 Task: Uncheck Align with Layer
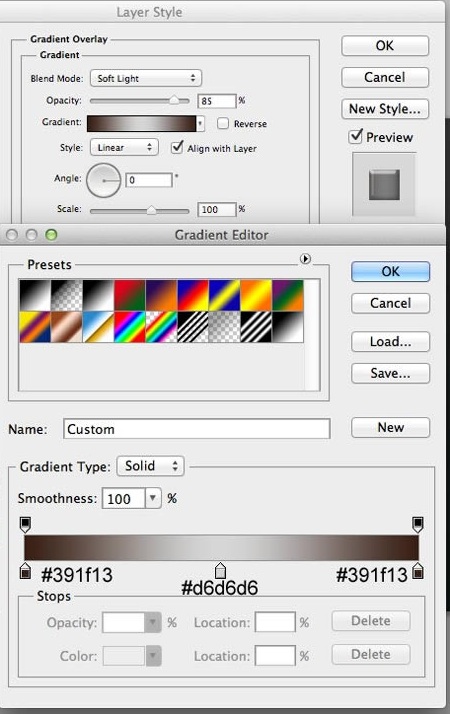point(177,148)
